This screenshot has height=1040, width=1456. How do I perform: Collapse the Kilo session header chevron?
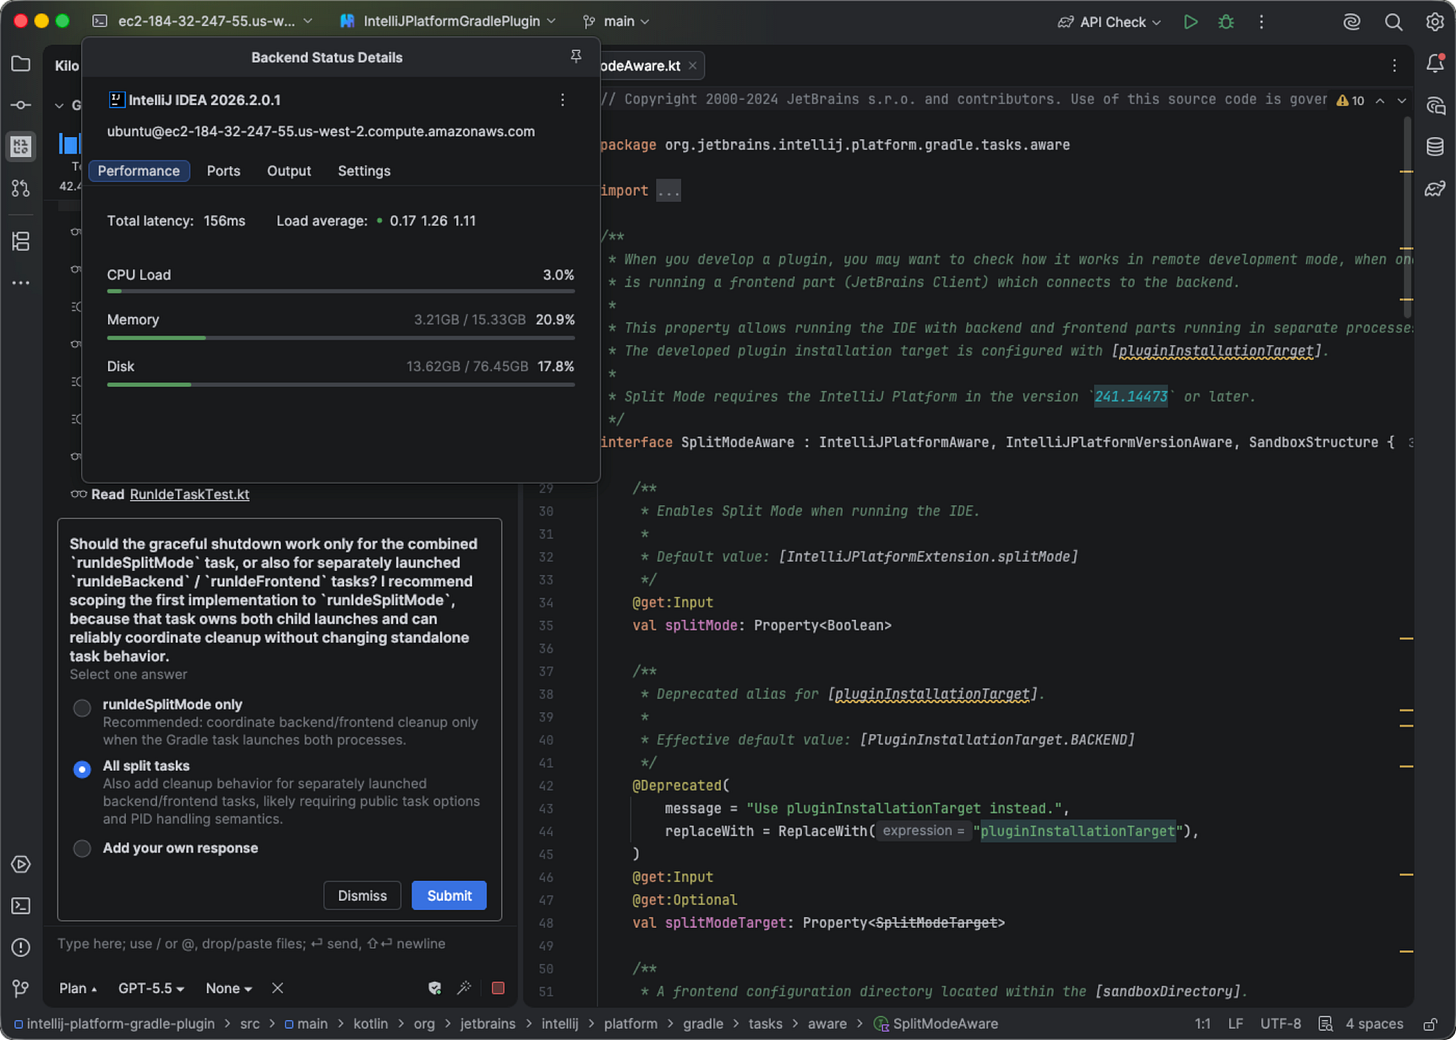point(59,105)
